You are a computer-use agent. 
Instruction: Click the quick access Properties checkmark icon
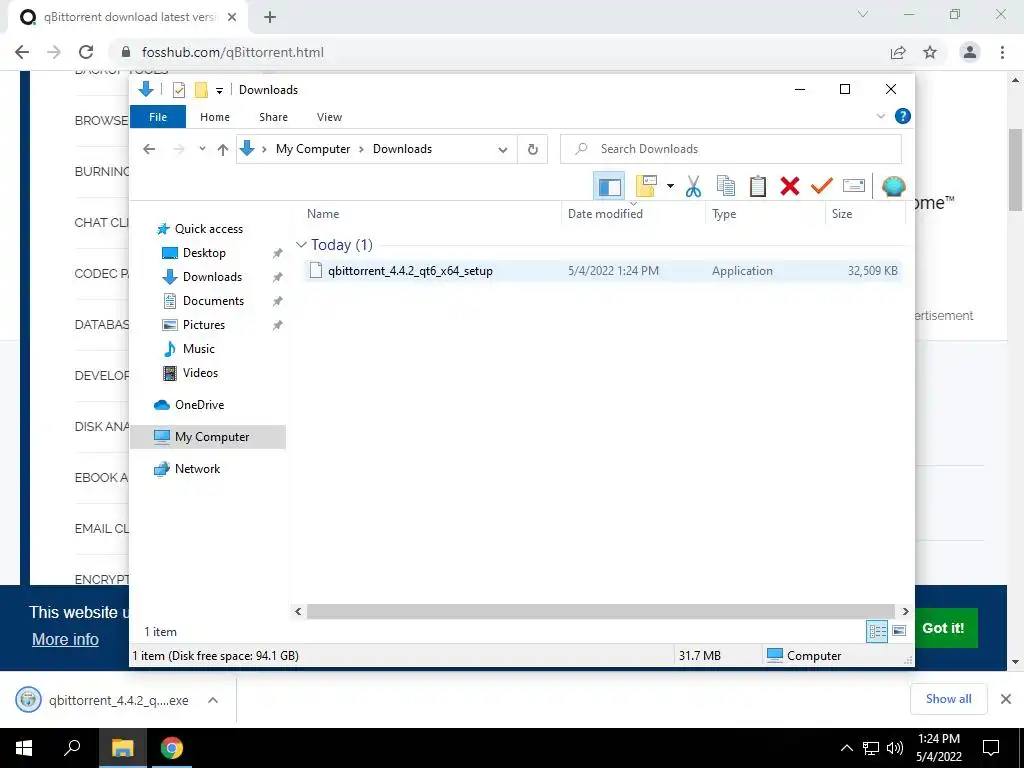[x=179, y=89]
